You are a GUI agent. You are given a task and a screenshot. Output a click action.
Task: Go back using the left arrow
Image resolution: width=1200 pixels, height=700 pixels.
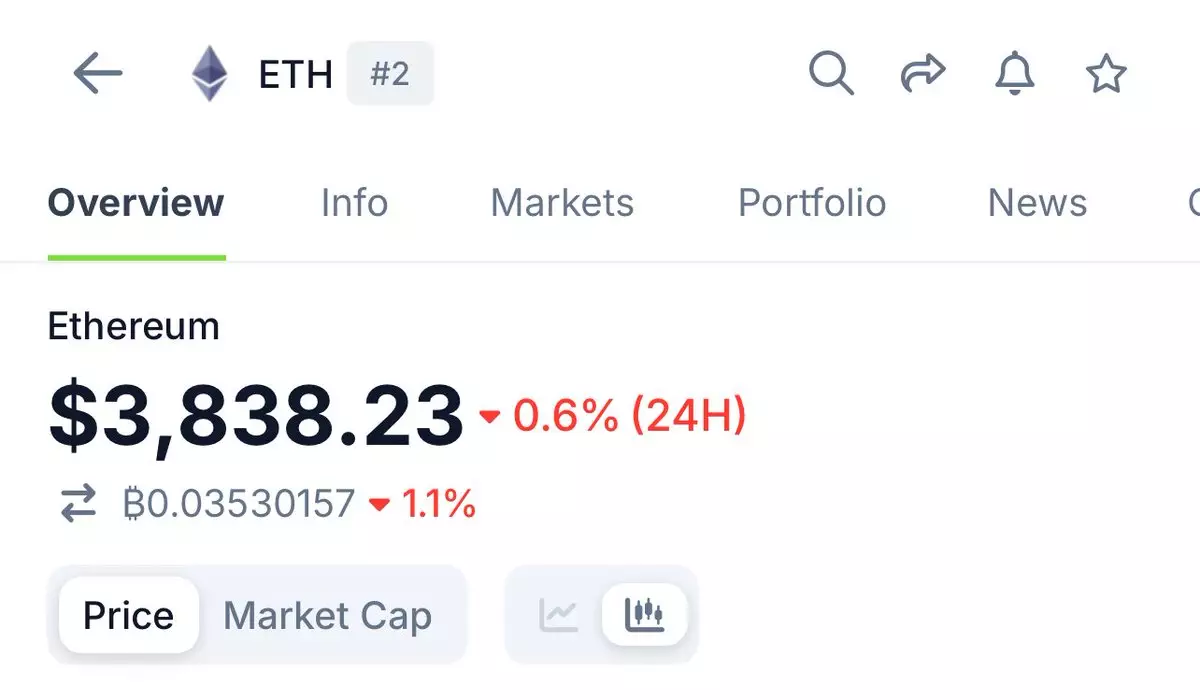[x=98, y=74]
